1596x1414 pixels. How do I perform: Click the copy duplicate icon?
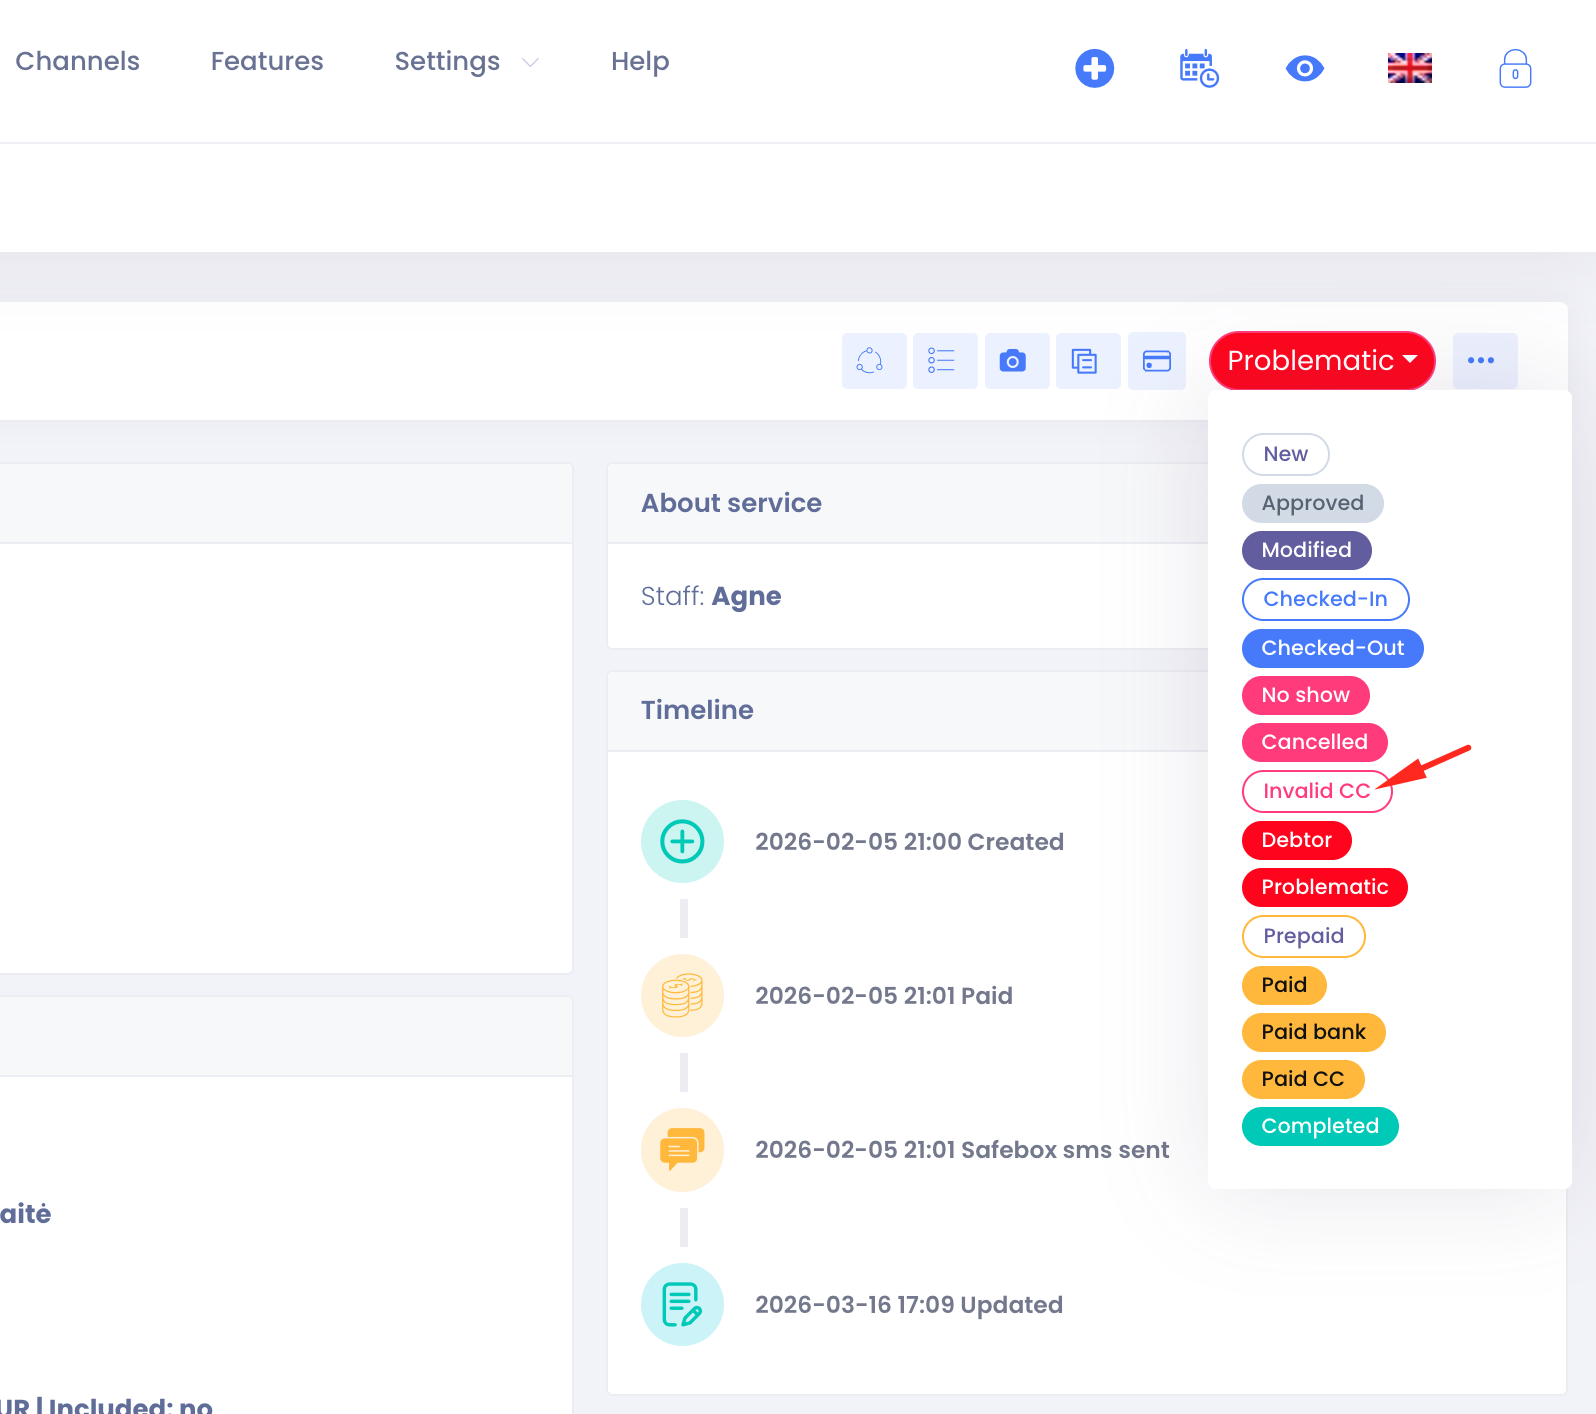point(1087,361)
